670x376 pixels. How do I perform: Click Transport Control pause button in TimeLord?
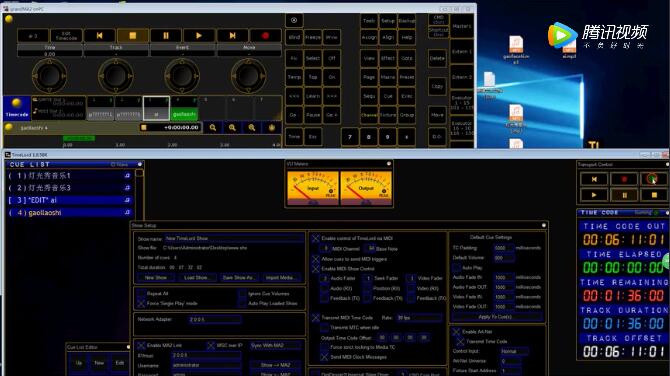(624, 195)
